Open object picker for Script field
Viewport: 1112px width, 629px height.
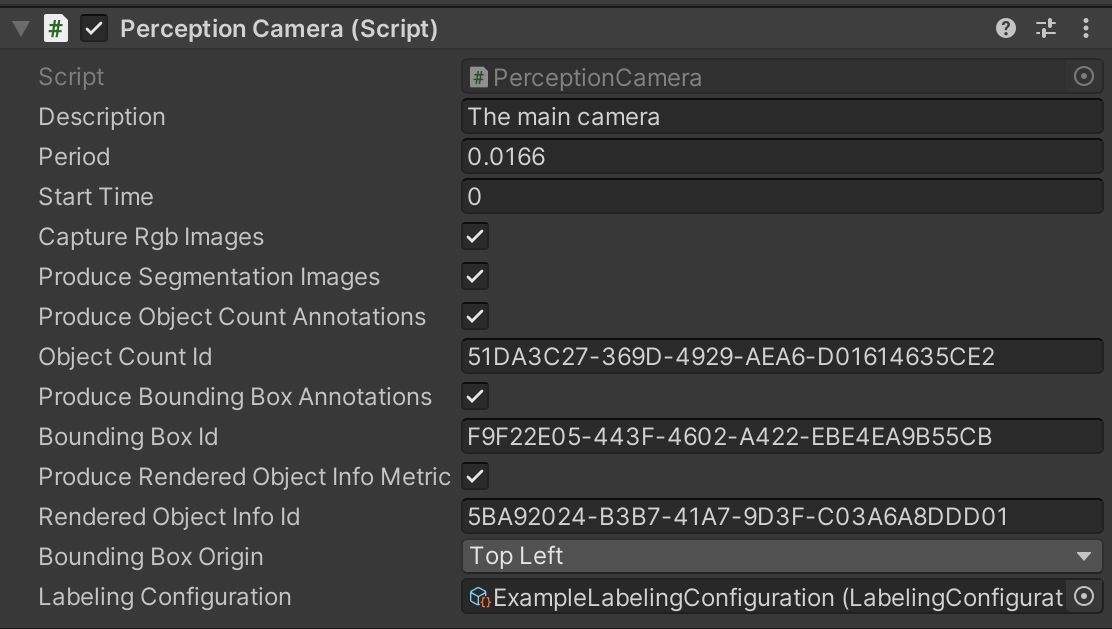pyautogui.click(x=1084, y=77)
